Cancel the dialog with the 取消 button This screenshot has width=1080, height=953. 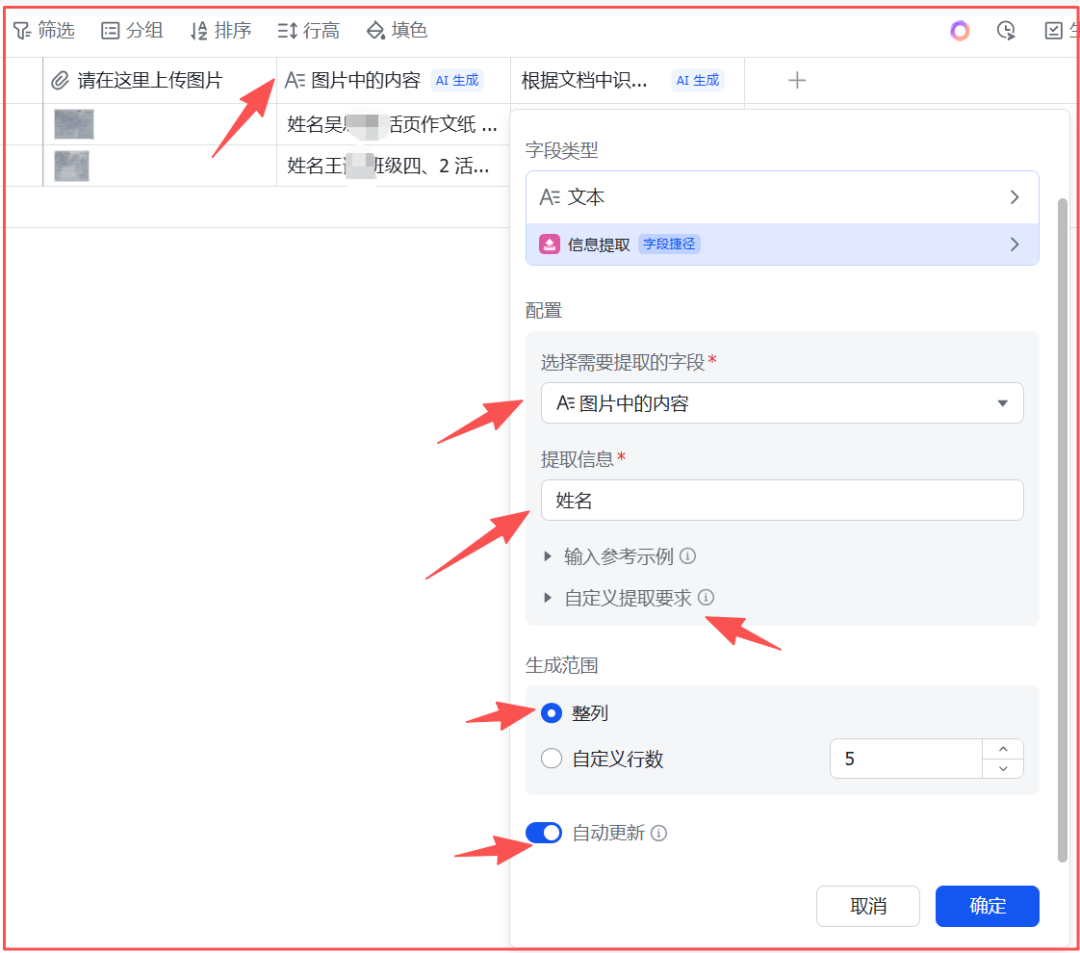tap(868, 906)
